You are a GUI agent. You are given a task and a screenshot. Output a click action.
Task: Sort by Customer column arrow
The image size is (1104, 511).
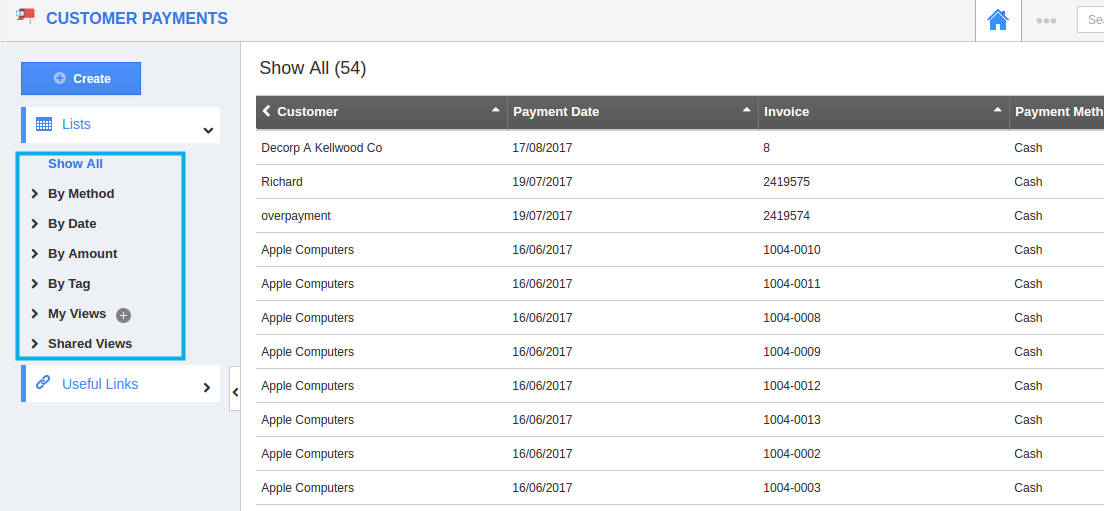(496, 110)
